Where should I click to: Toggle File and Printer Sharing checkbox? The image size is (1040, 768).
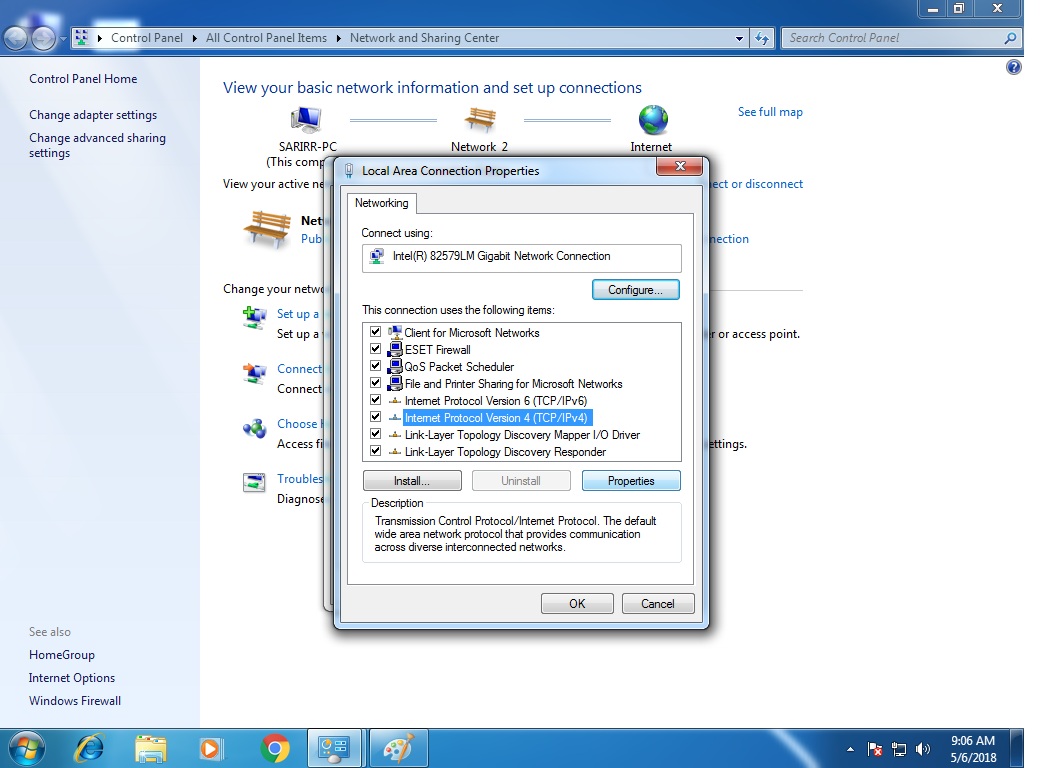[x=375, y=383]
